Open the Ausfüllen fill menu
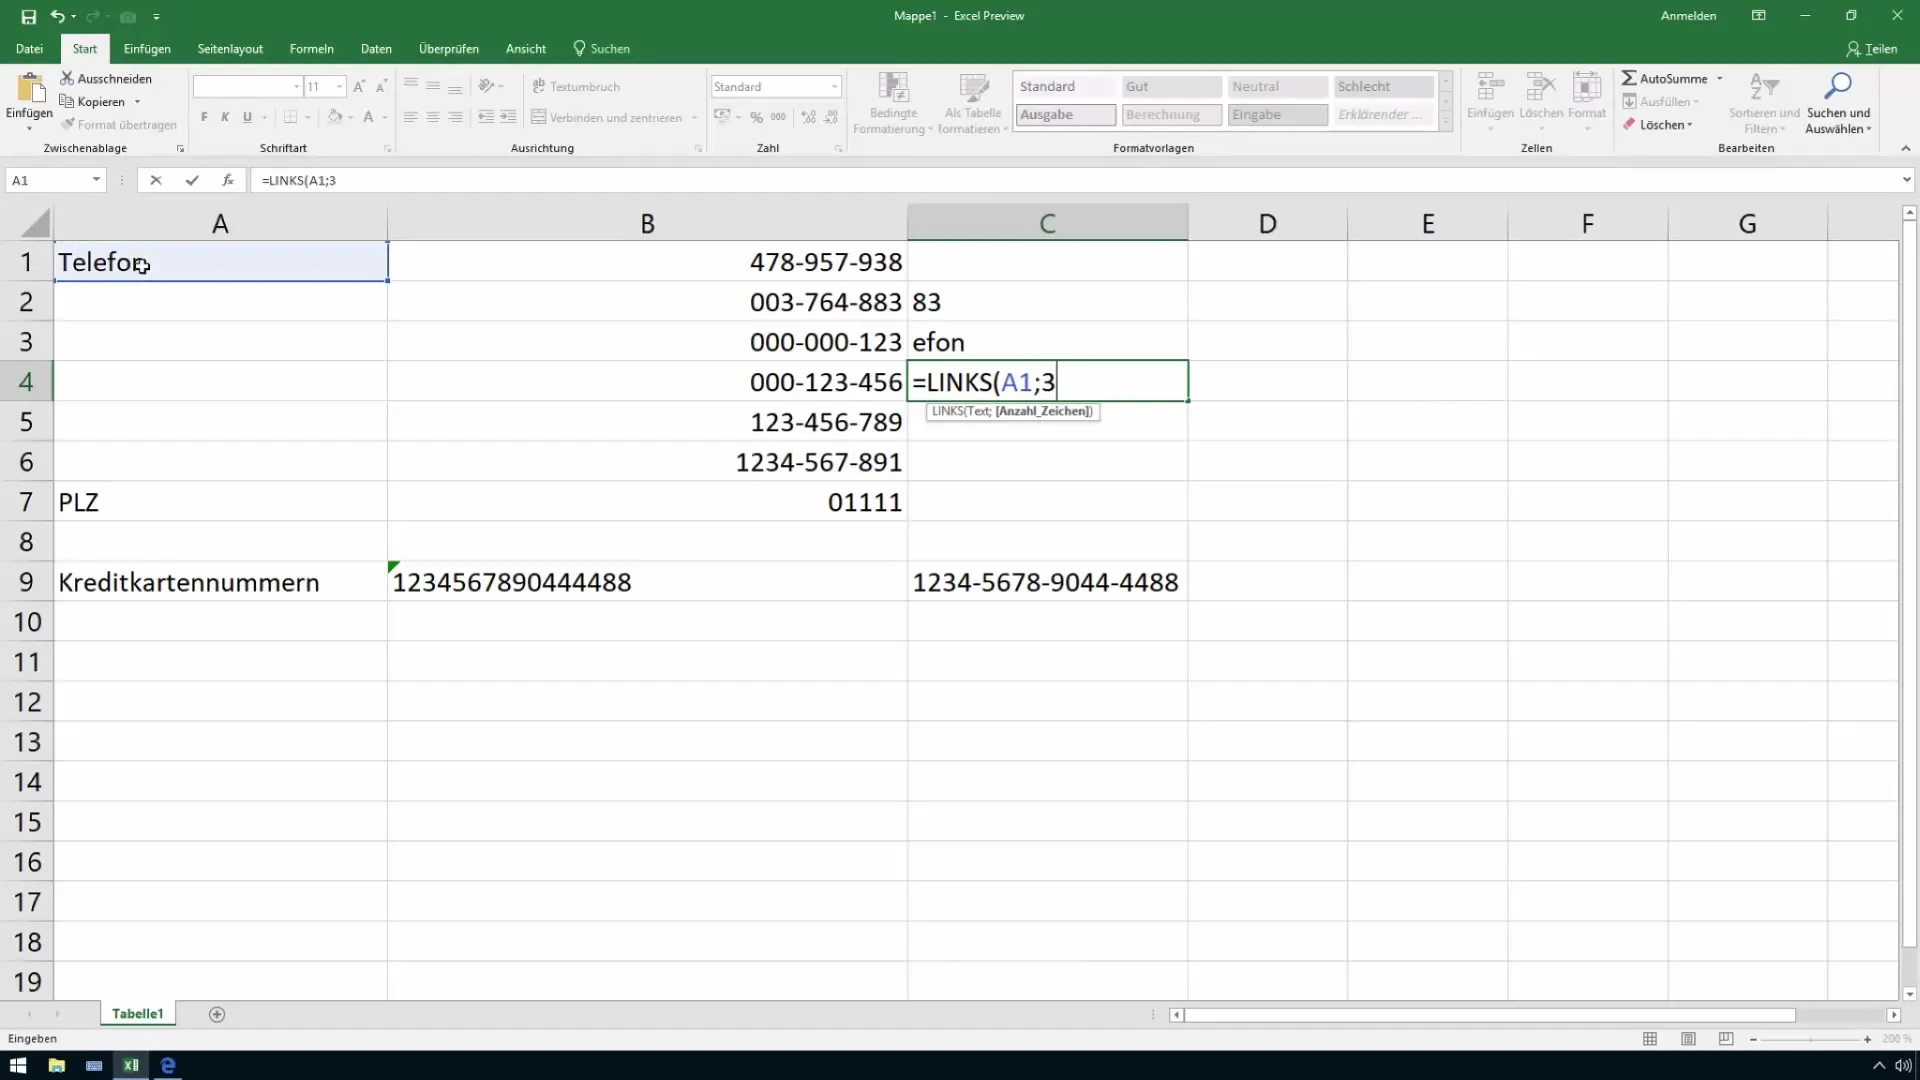Viewport: 1920px width, 1080px height. coord(1660,102)
